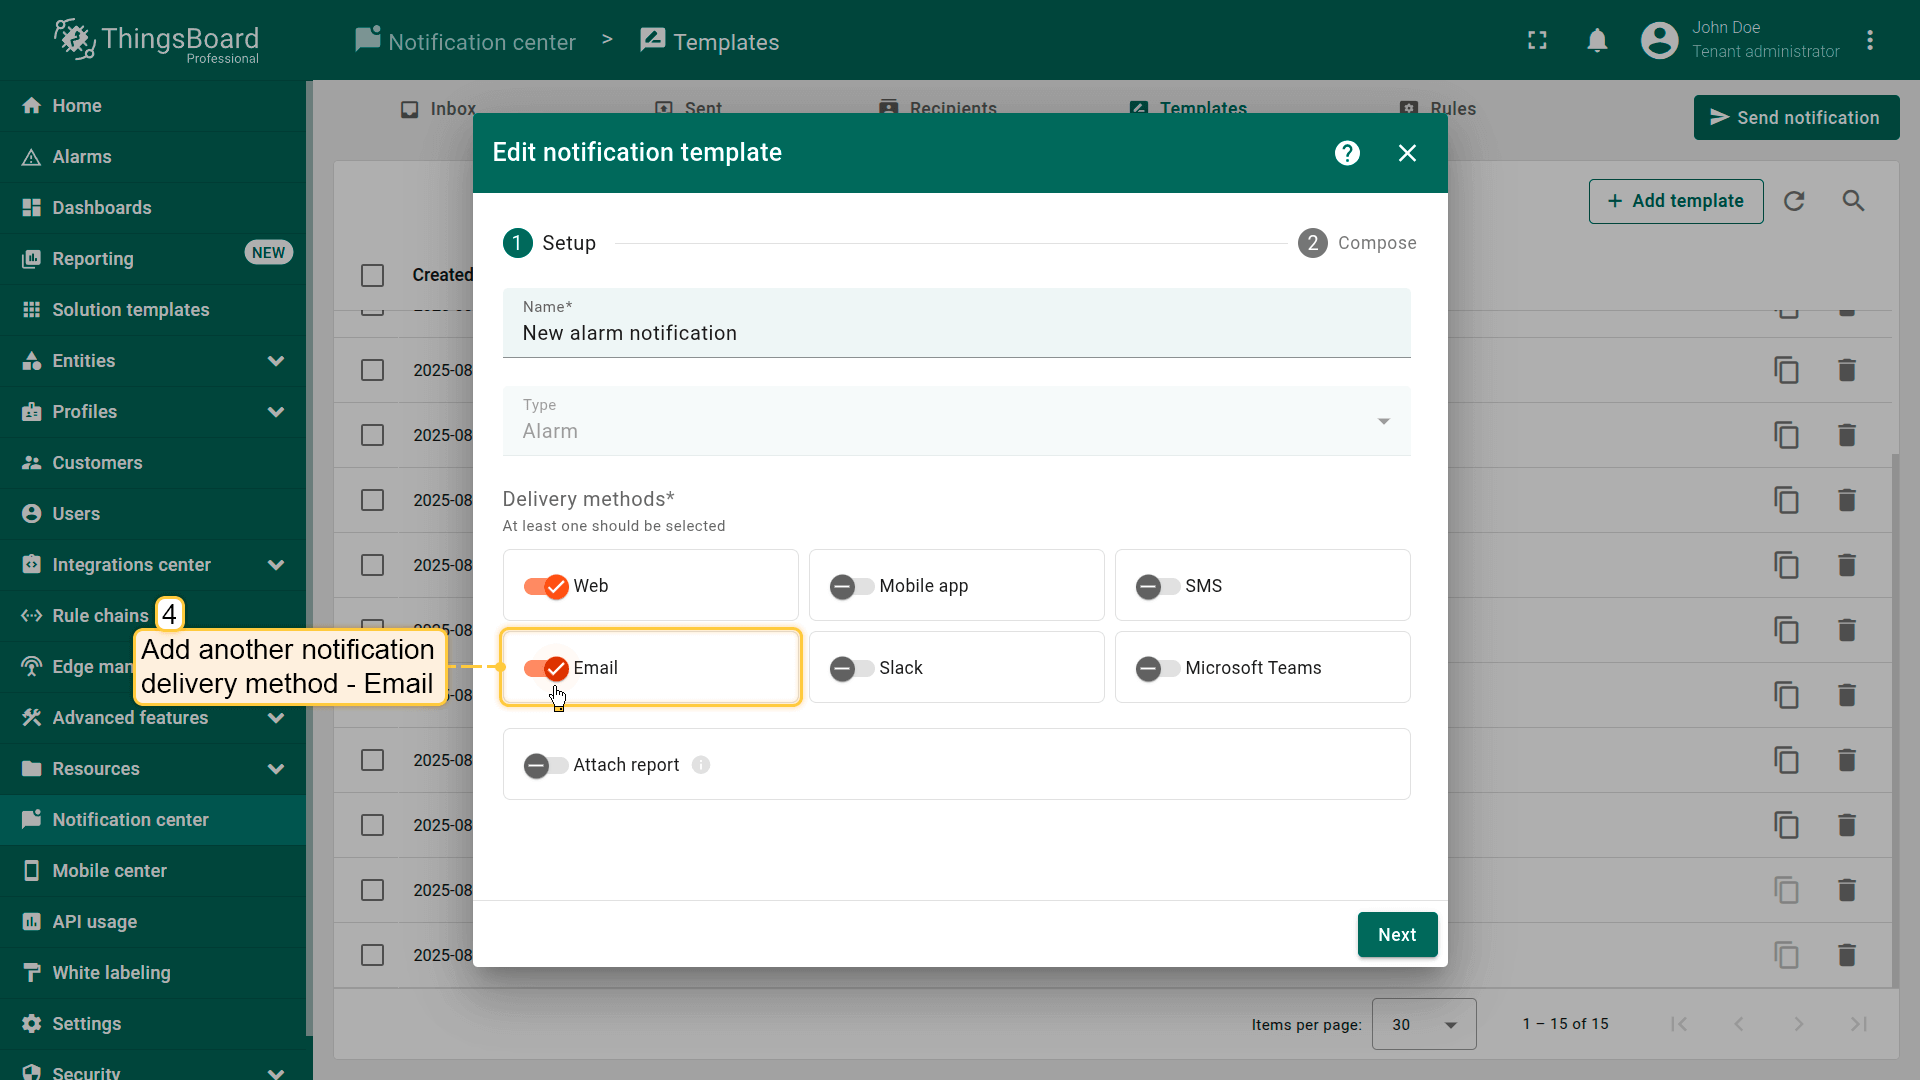This screenshot has height=1080, width=1920.
Task: Click the Send notification button
Action: click(1795, 118)
